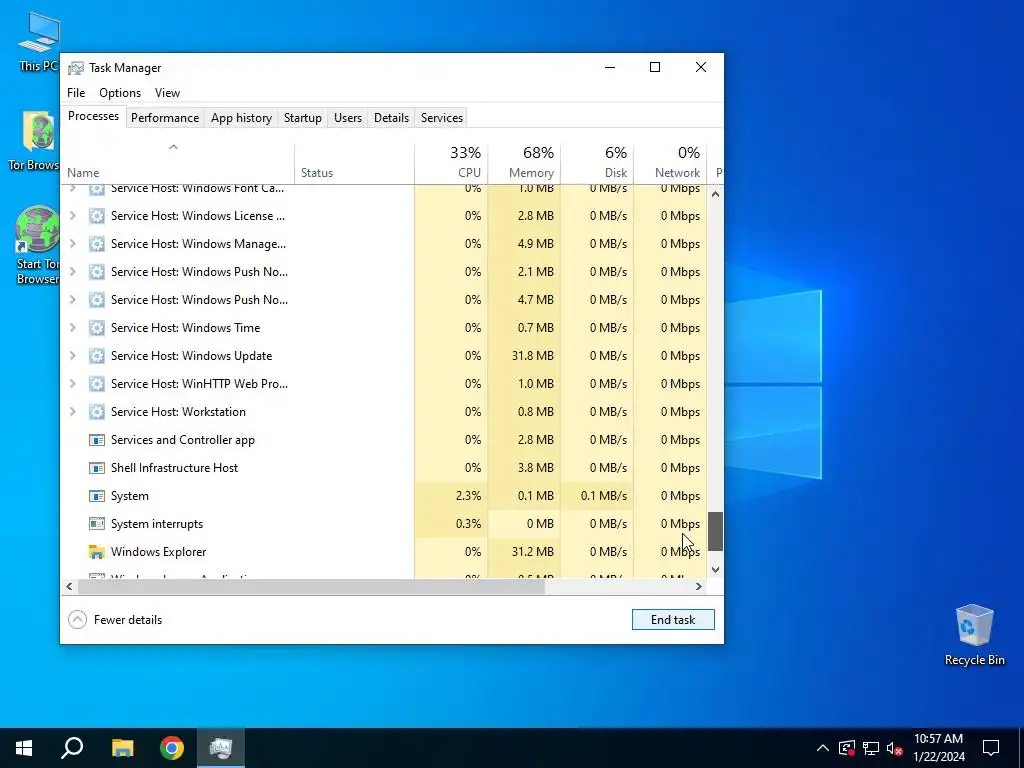Show hidden system tray icons
The width and height of the screenshot is (1024, 768).
pos(823,748)
